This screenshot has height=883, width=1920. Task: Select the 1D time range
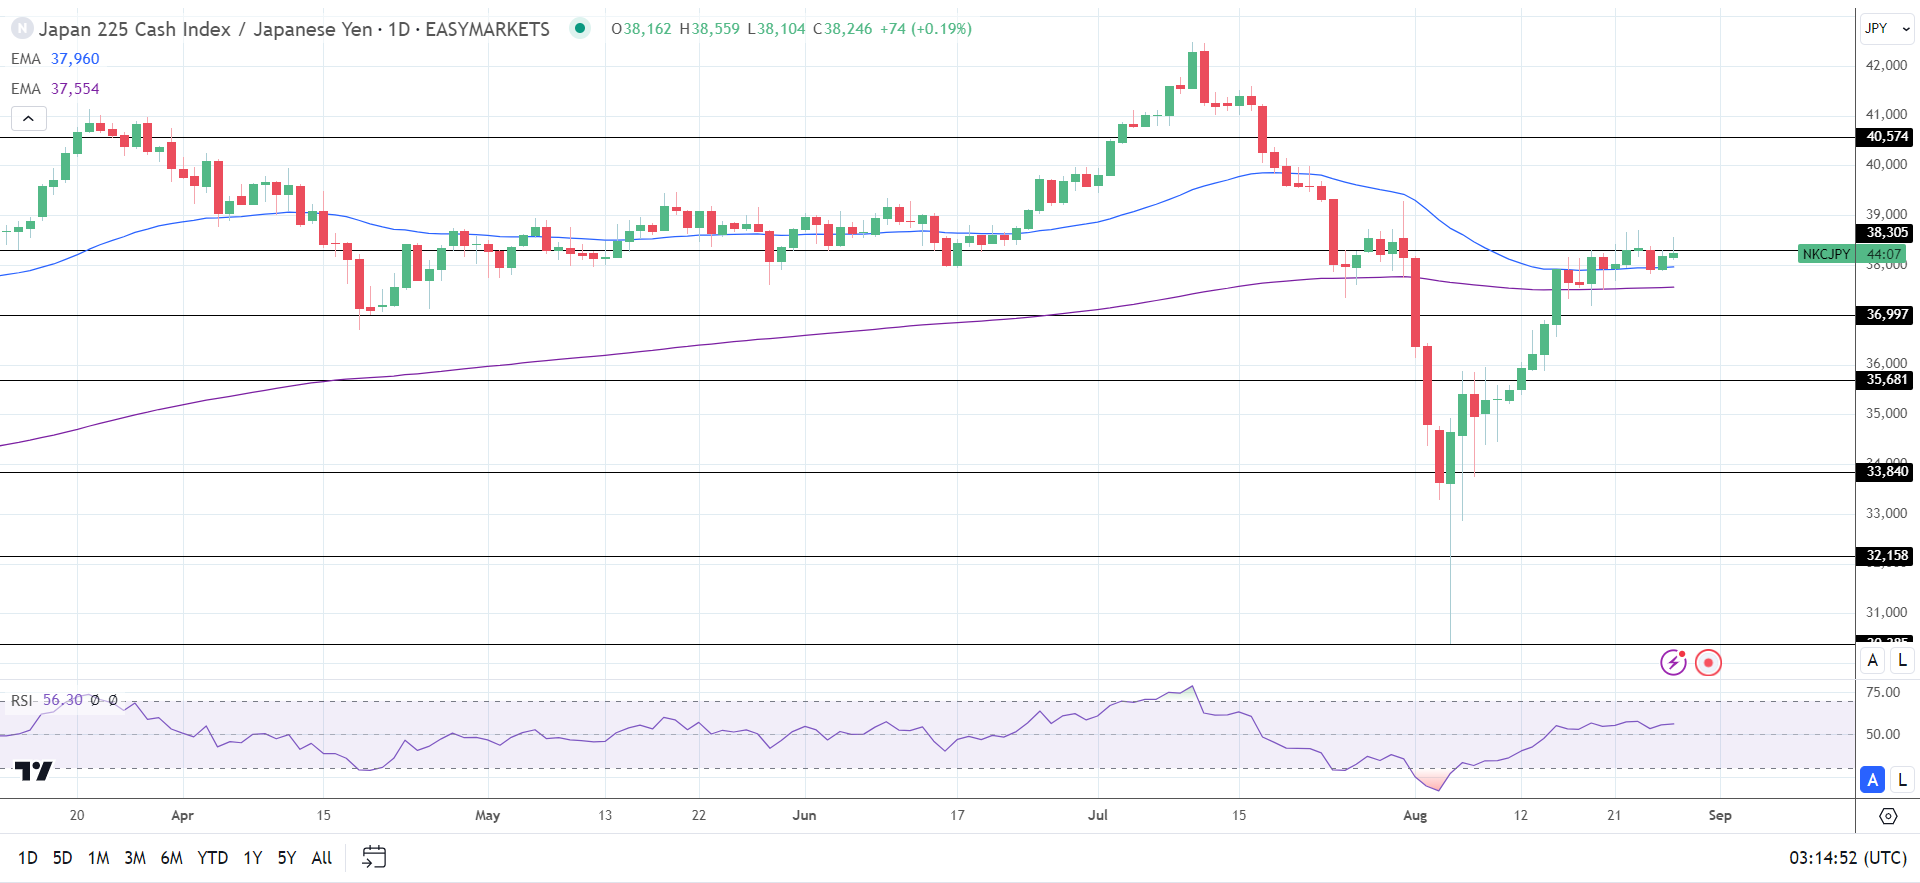[x=28, y=858]
